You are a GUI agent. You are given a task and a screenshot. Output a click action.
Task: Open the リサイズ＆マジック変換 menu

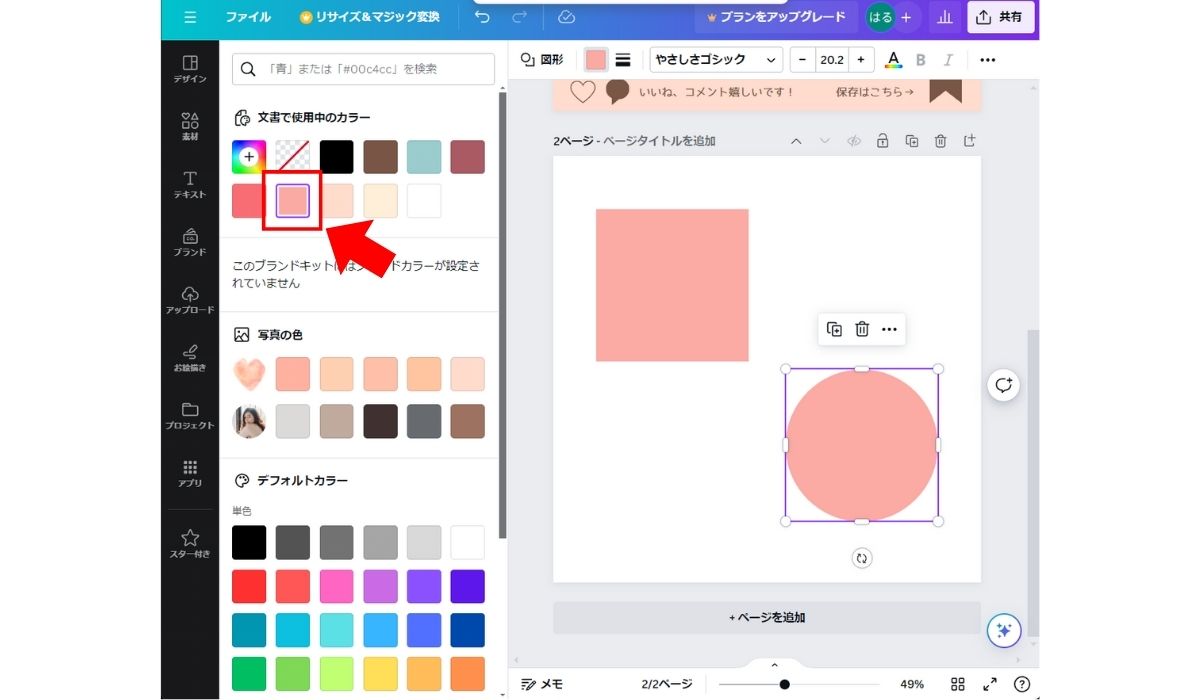click(369, 17)
